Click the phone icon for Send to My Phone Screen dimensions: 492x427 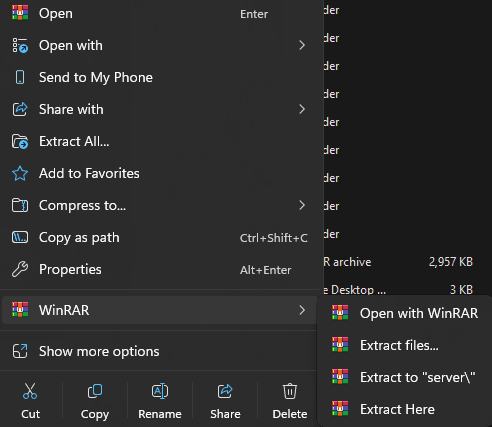20,77
